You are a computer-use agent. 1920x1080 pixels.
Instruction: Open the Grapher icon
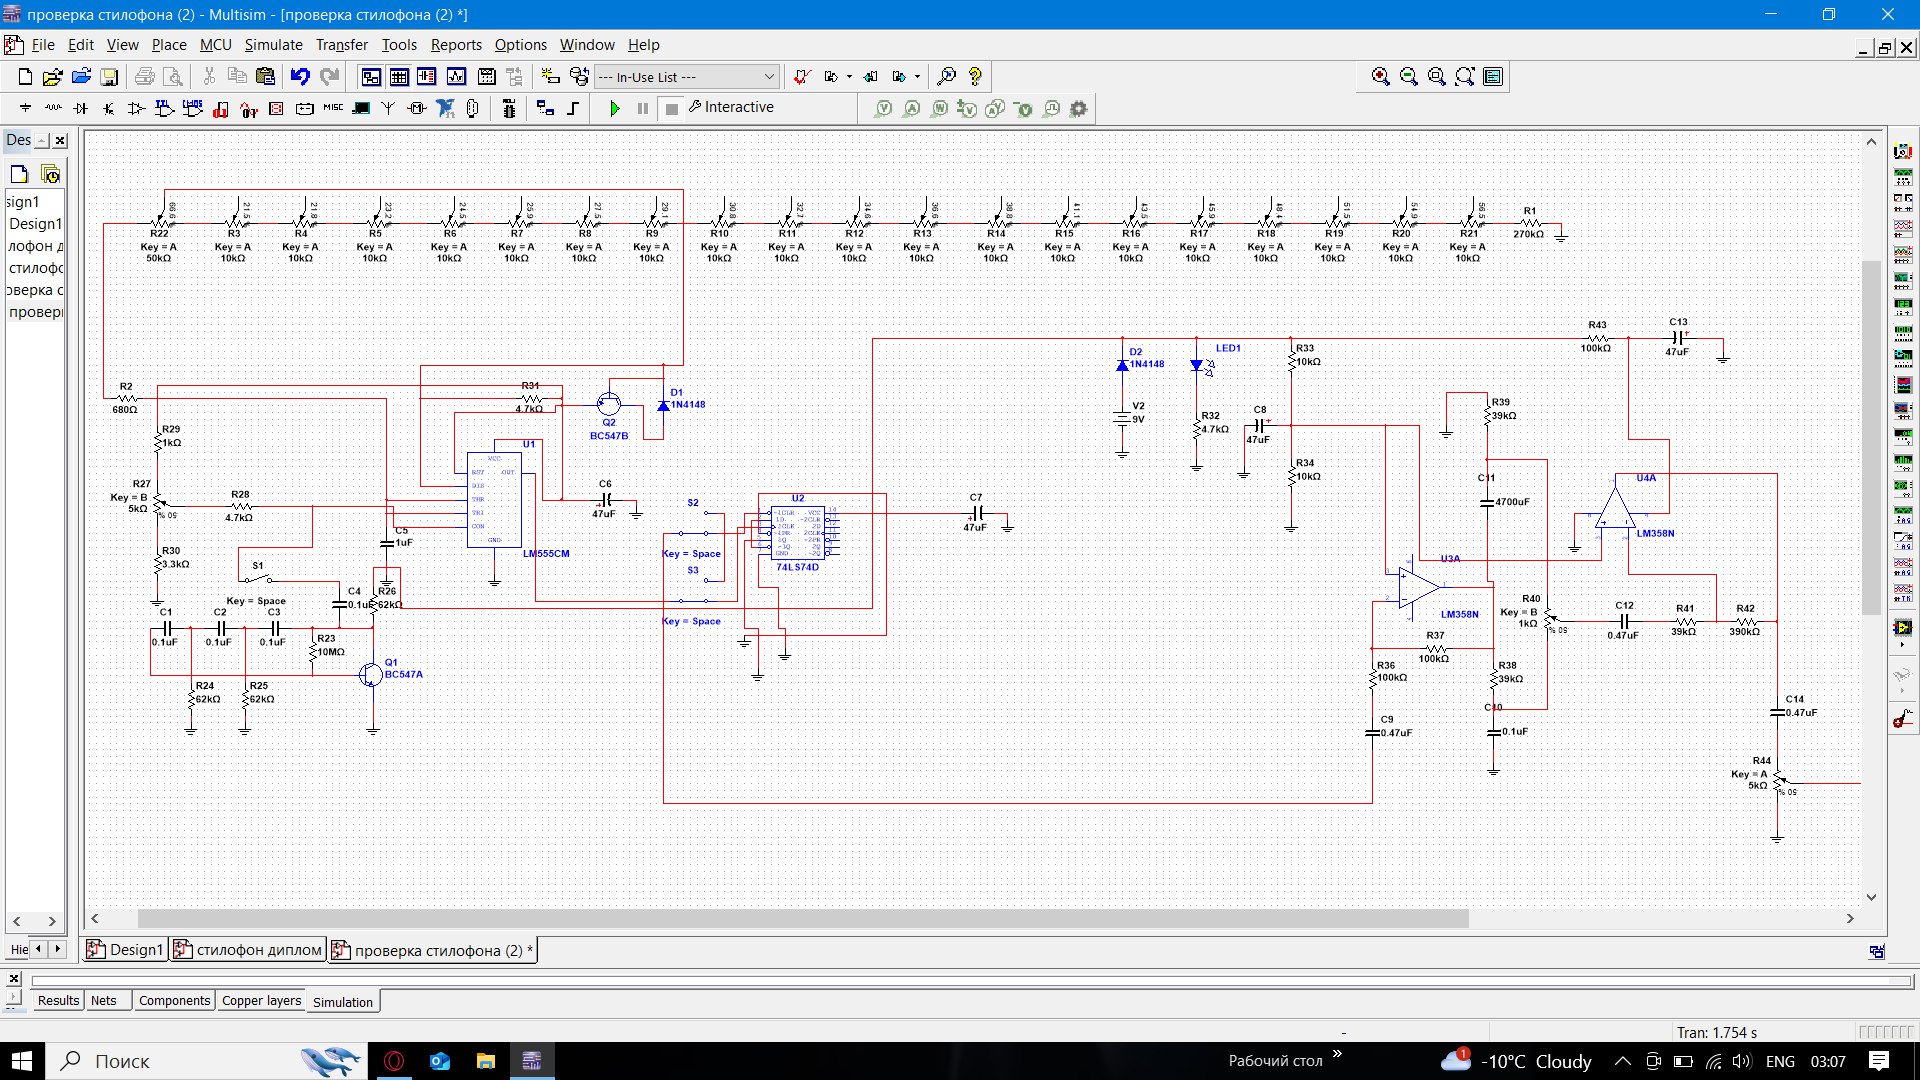tap(457, 77)
